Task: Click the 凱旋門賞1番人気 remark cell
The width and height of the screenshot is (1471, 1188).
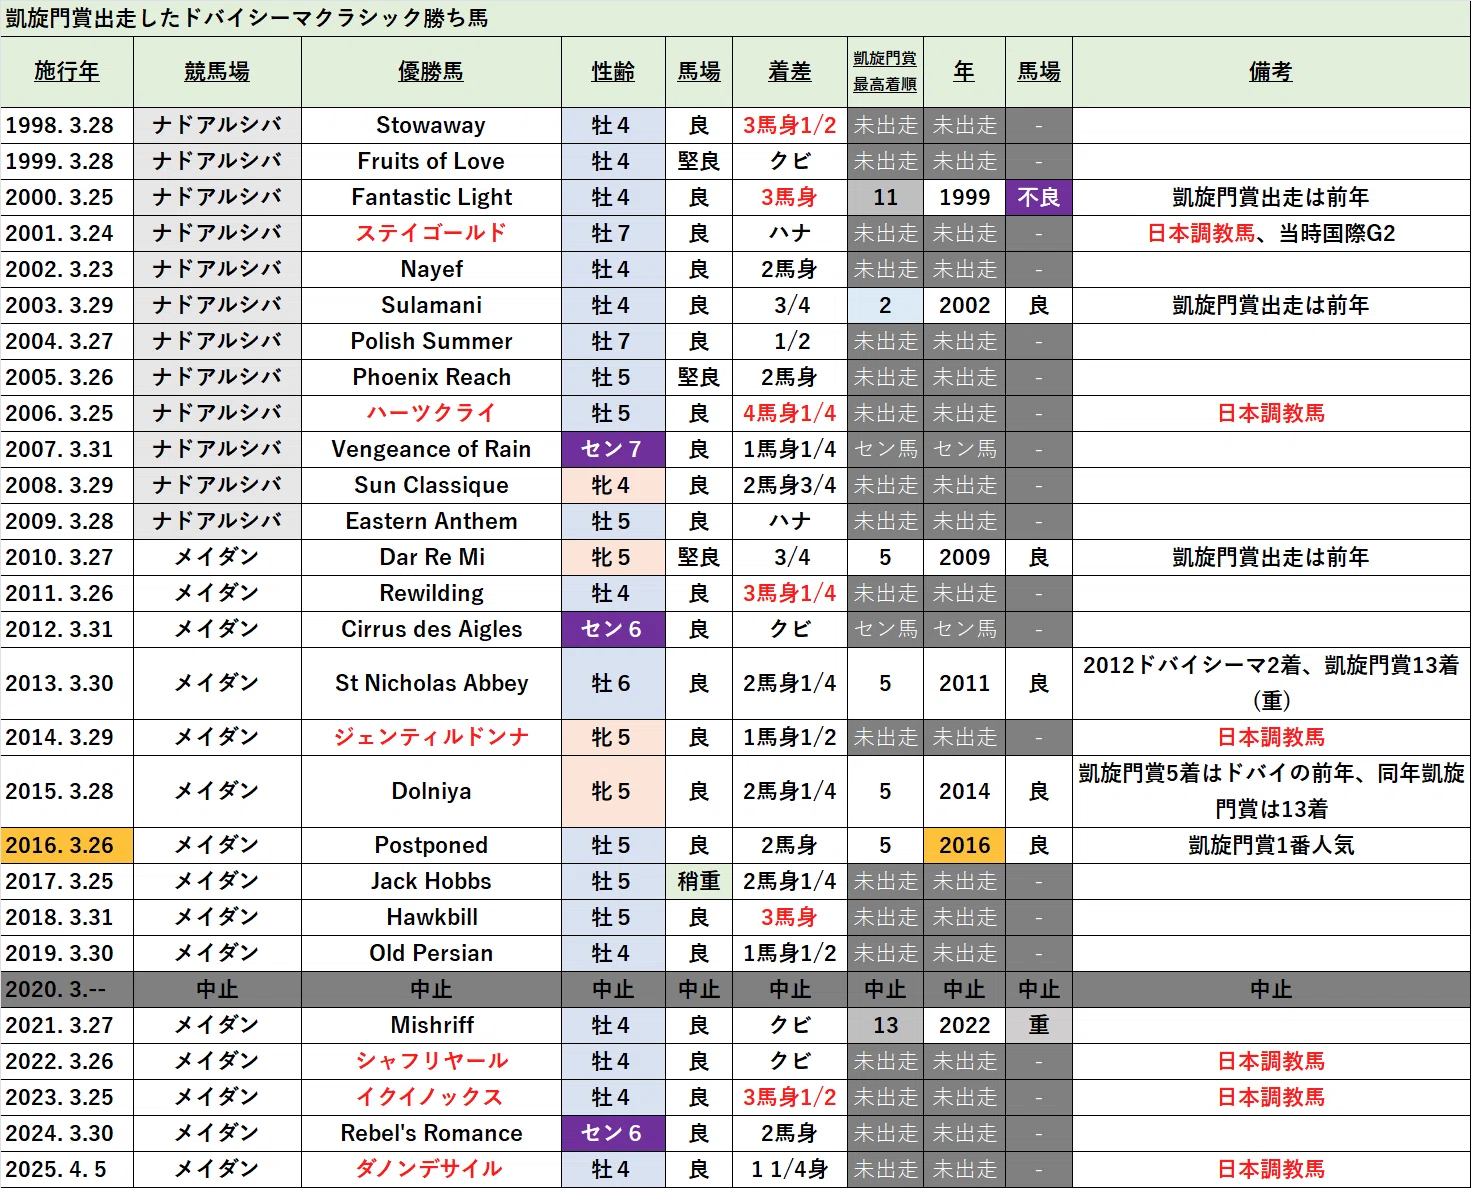Action: coord(1271,845)
